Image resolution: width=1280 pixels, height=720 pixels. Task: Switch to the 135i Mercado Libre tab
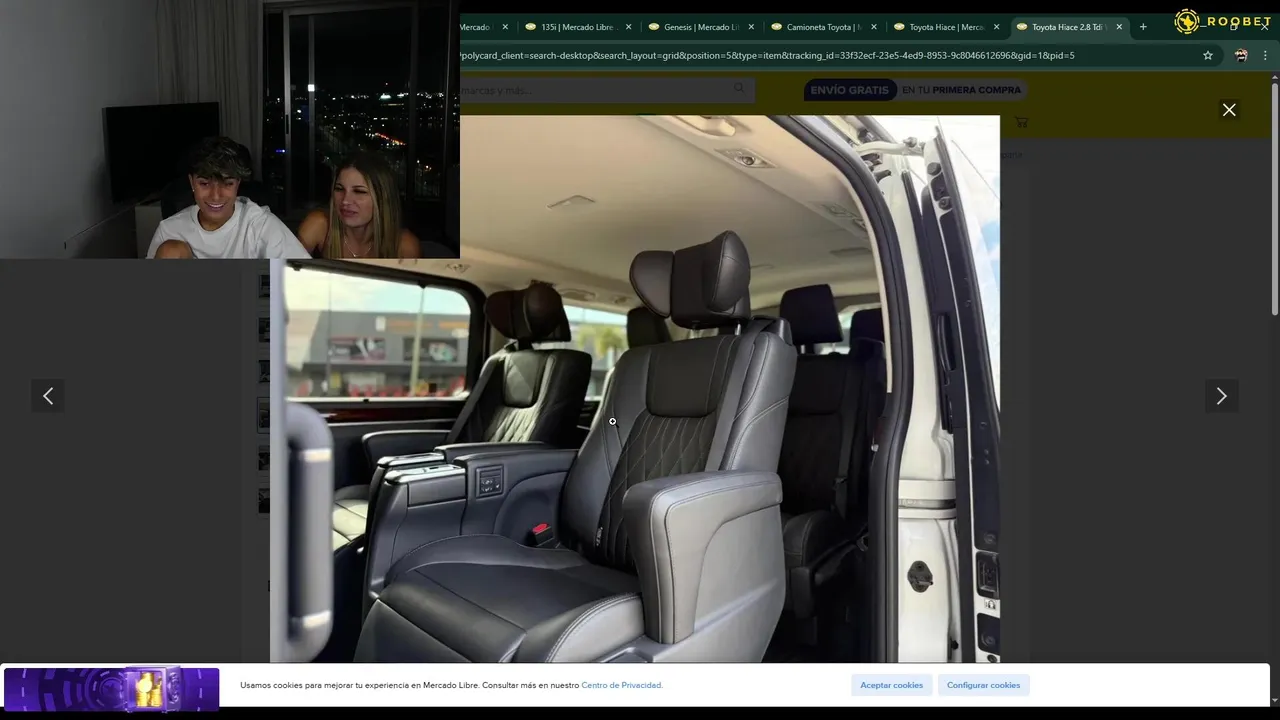[578, 27]
